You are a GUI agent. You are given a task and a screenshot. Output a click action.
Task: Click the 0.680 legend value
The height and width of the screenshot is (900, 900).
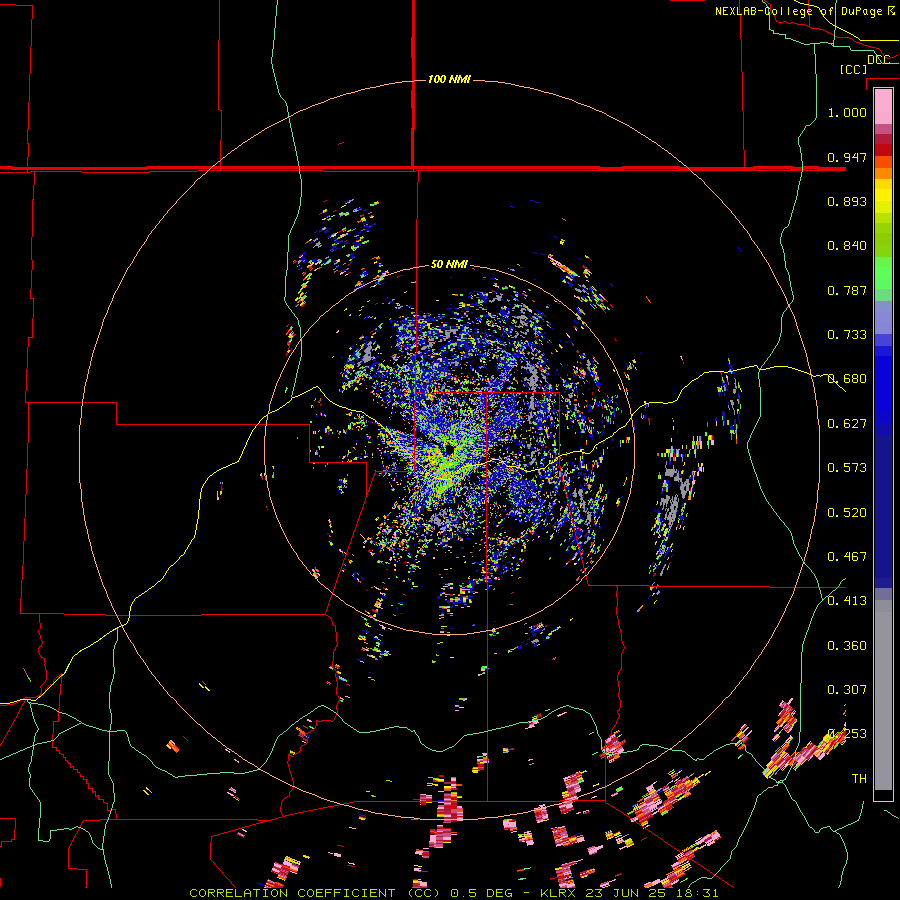click(x=847, y=379)
